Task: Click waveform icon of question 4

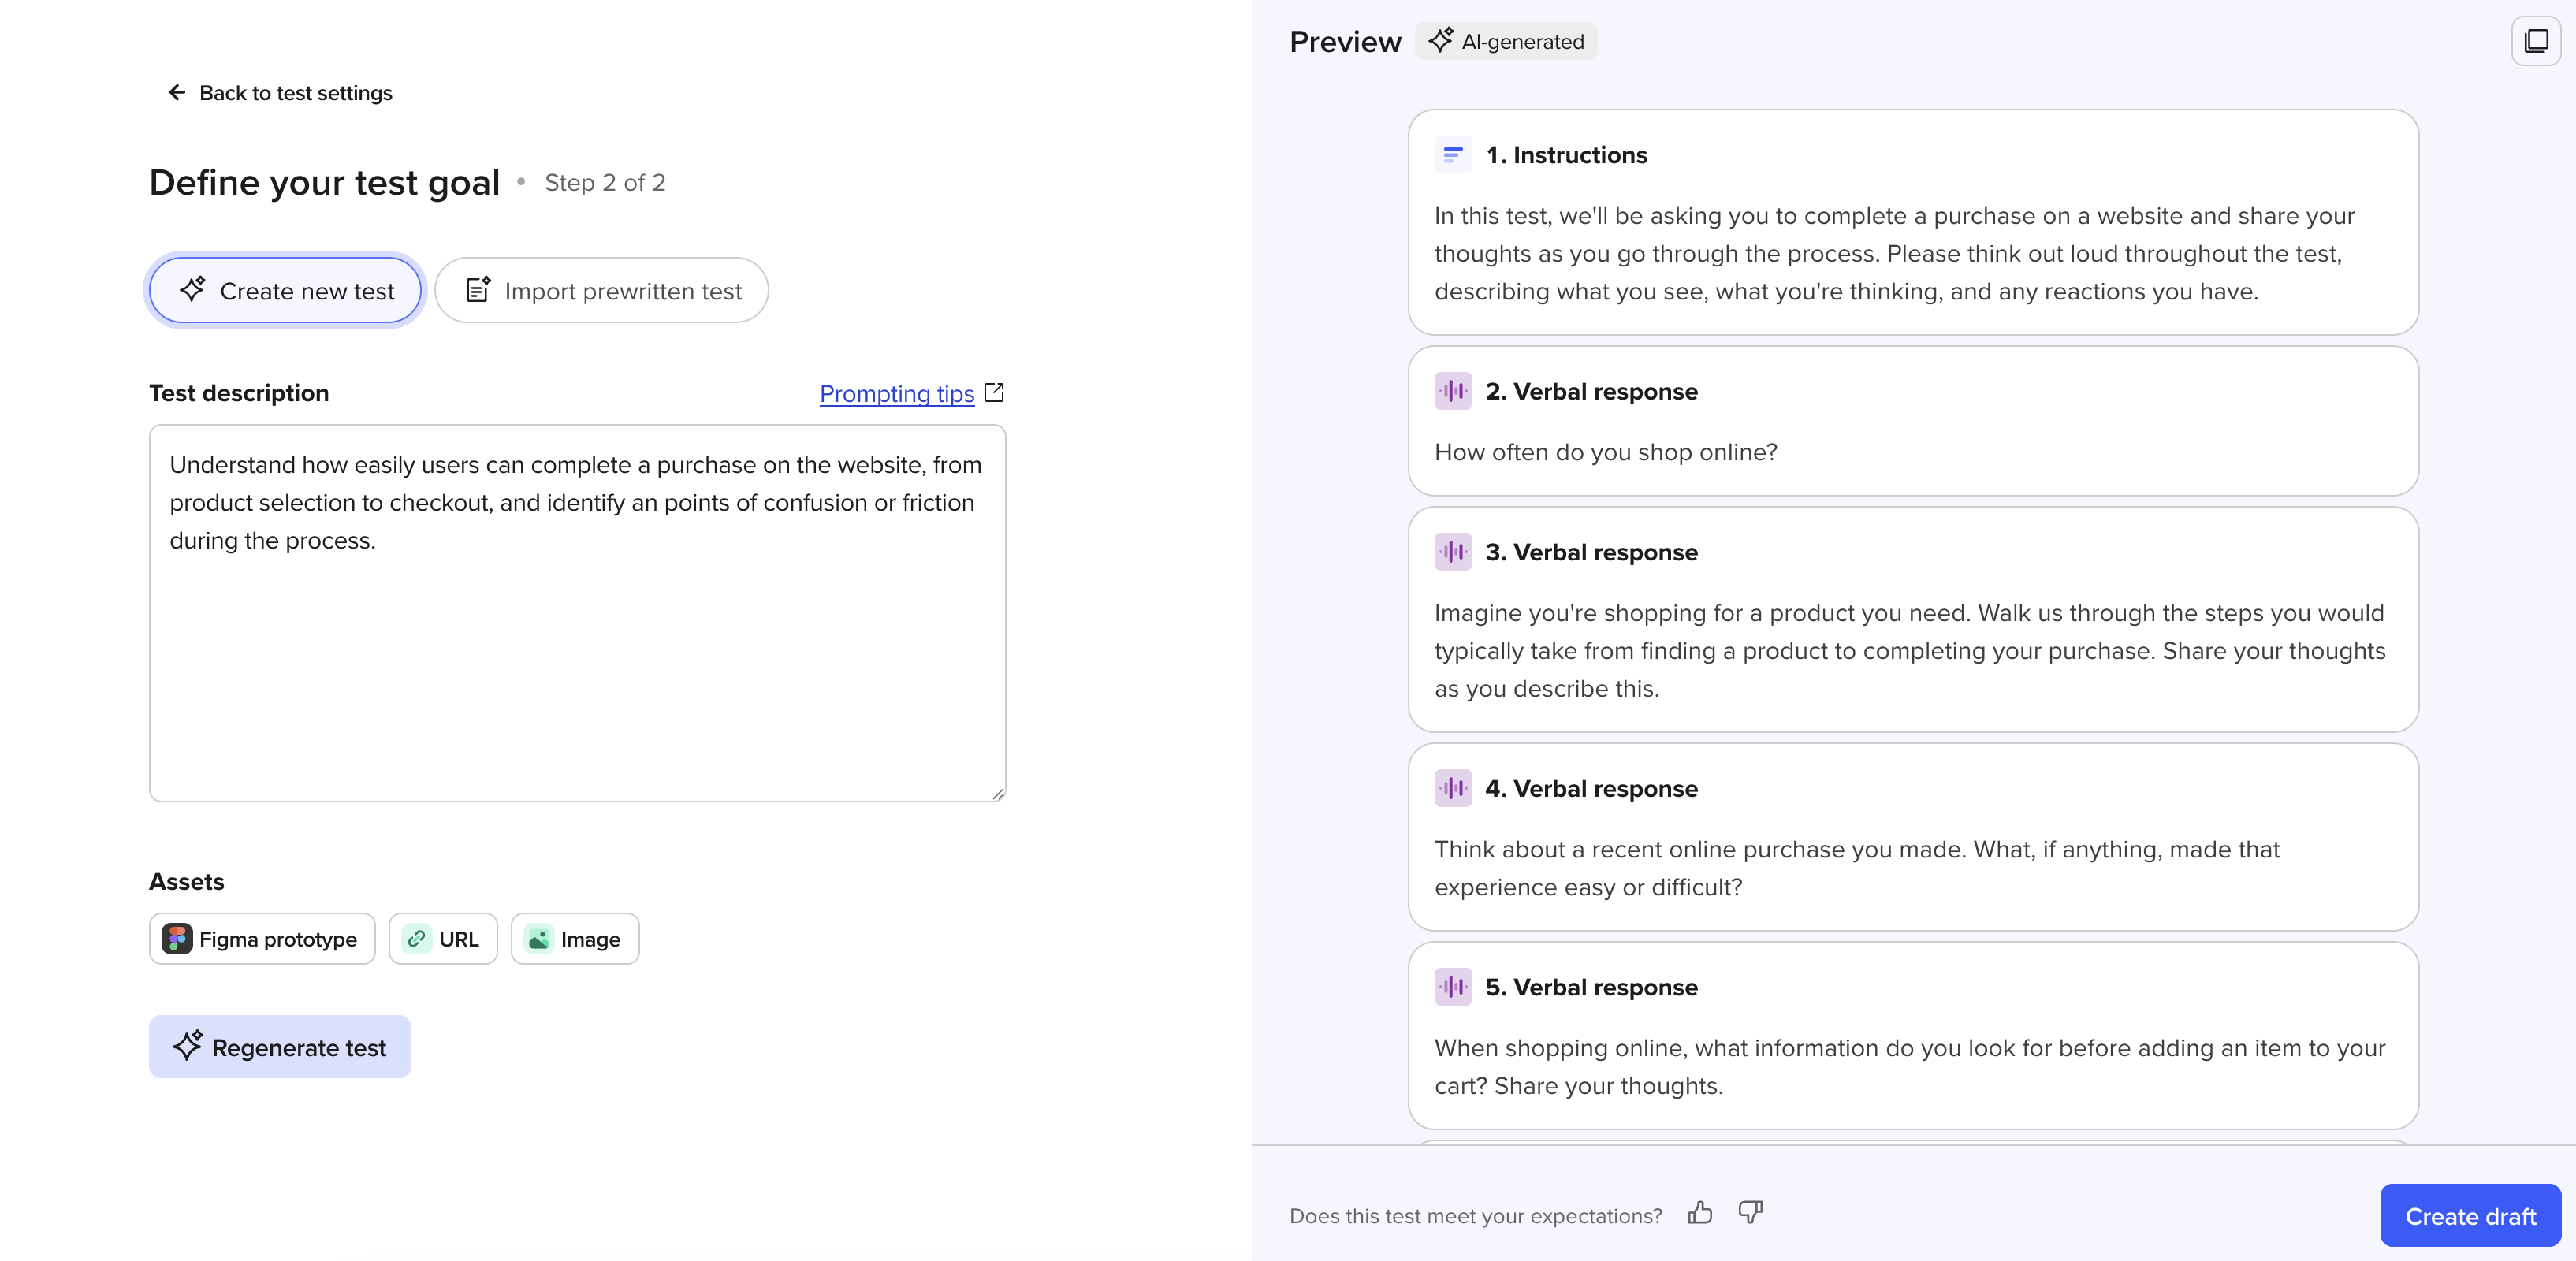Action: pos(1453,788)
